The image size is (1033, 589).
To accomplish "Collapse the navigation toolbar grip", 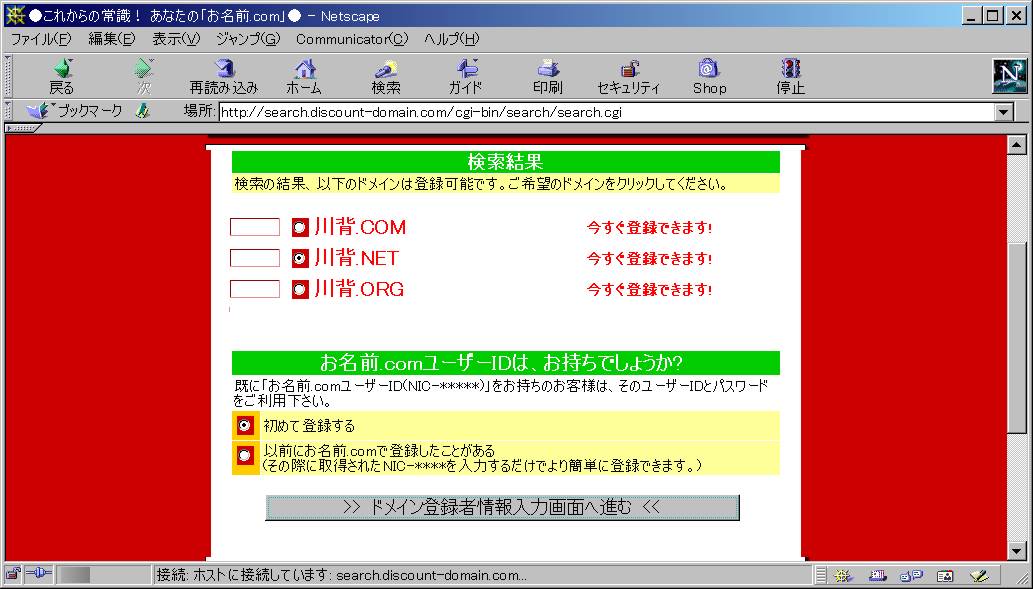I will click(8, 76).
